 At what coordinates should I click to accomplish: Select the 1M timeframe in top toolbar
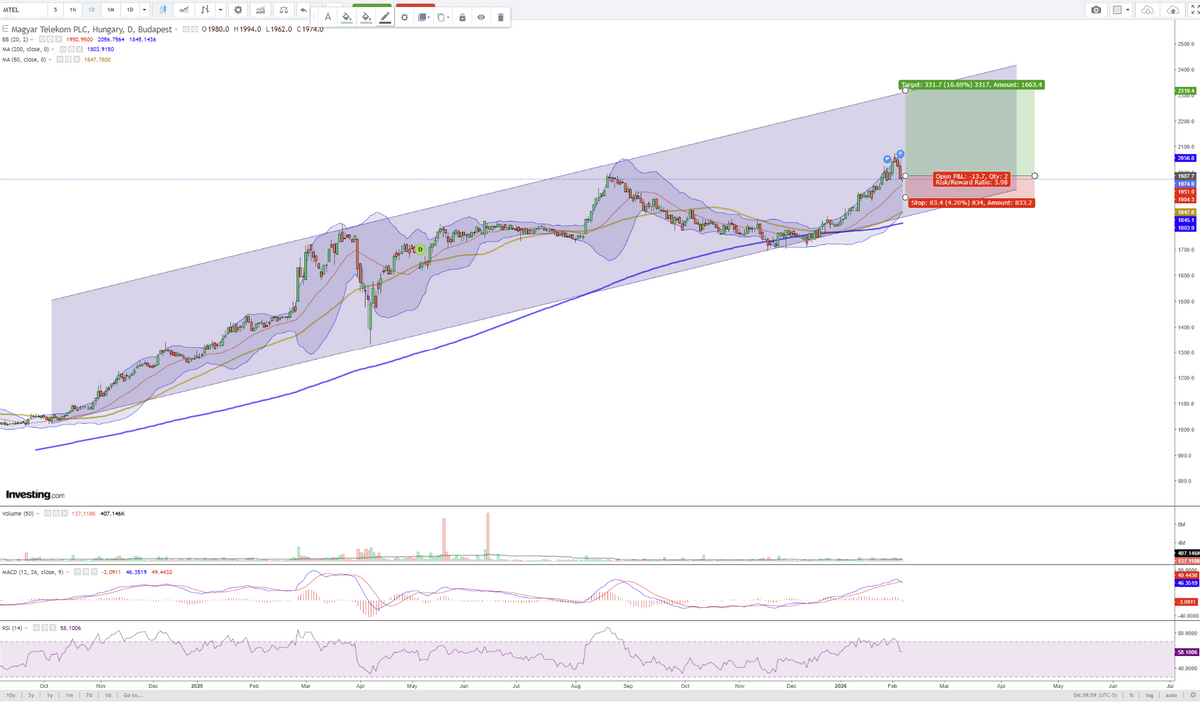109,10
